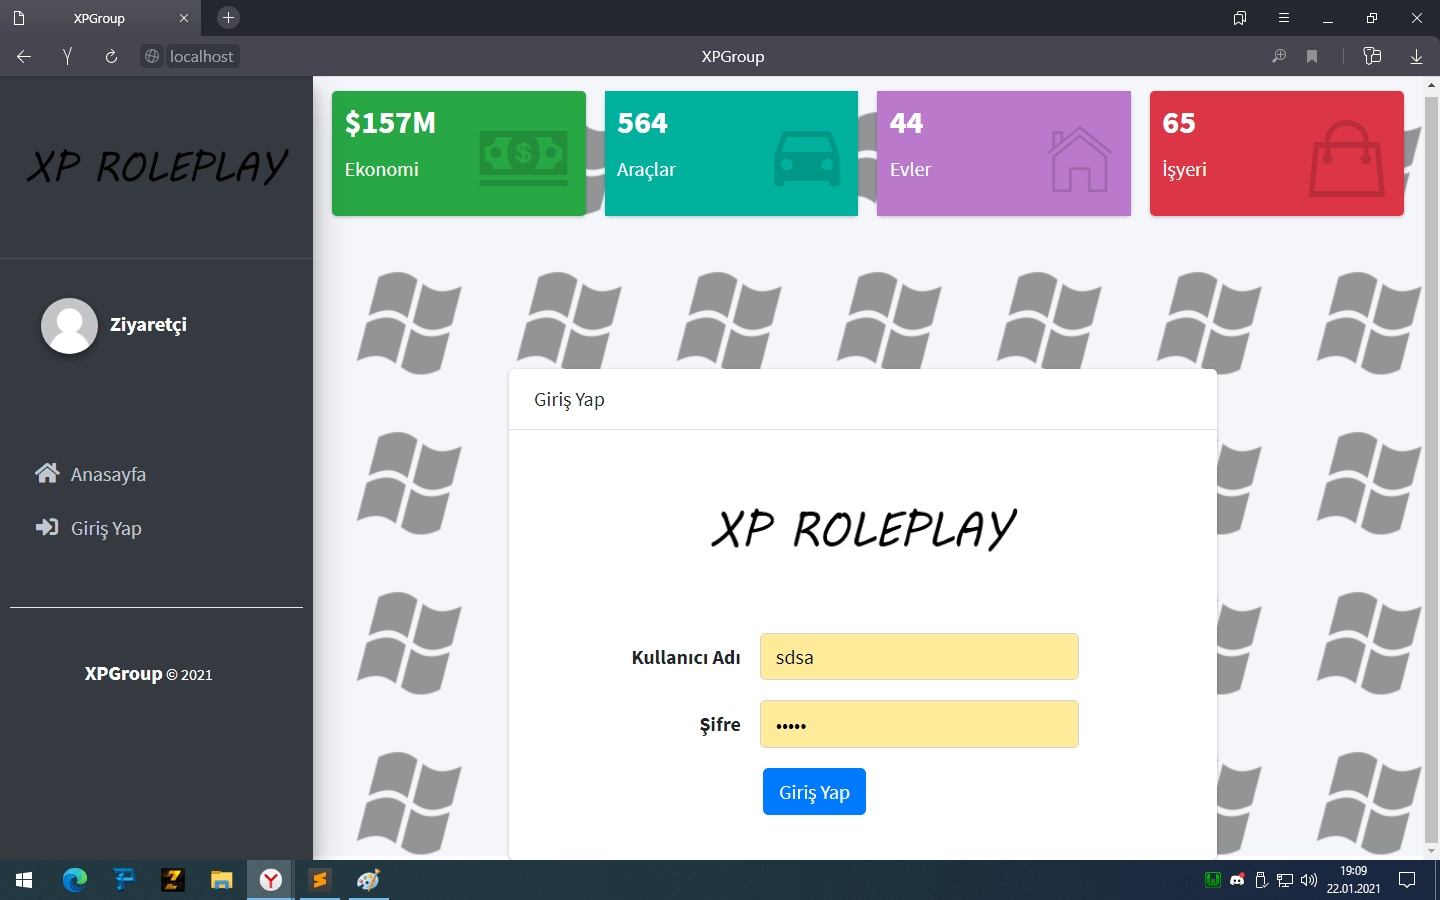Screen dimensions: 1440x900
Task: Click the 564 vehicles count
Action: pos(642,123)
